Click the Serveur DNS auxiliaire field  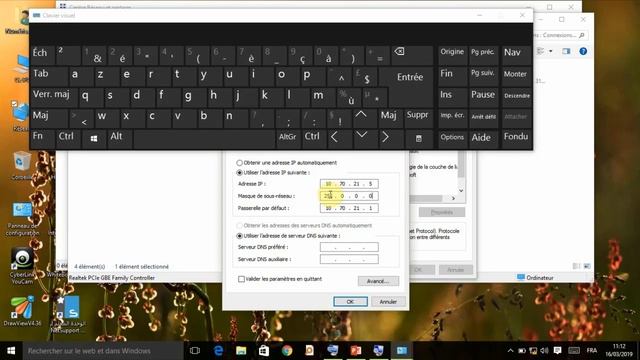click(349, 259)
